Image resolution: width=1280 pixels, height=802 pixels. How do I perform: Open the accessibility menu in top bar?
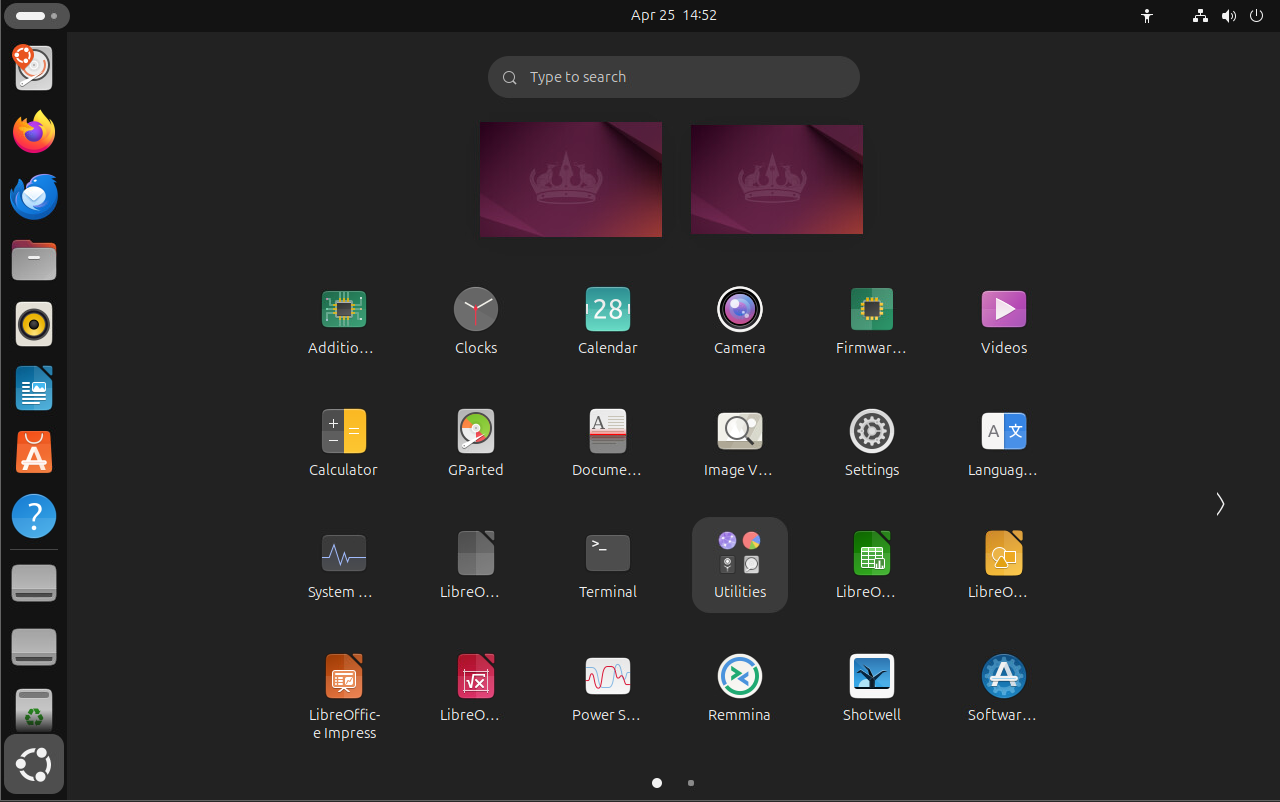1147,16
